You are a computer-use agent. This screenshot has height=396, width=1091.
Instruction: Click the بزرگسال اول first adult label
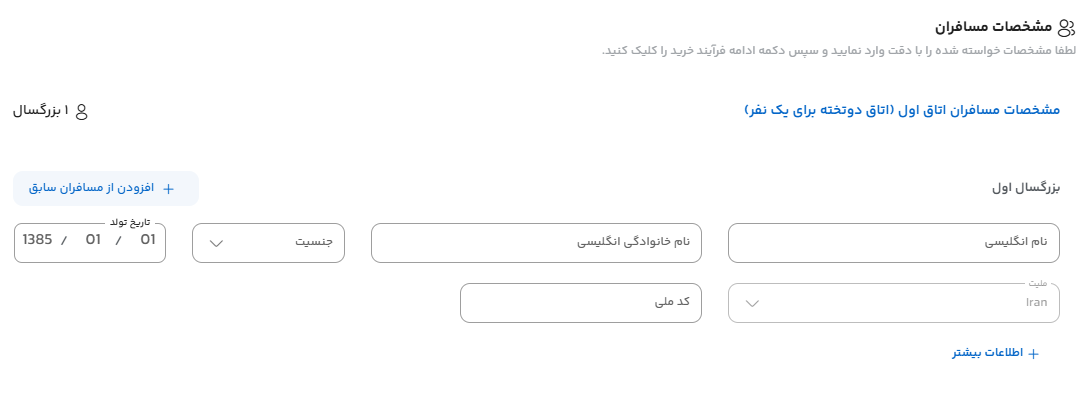1026,188
